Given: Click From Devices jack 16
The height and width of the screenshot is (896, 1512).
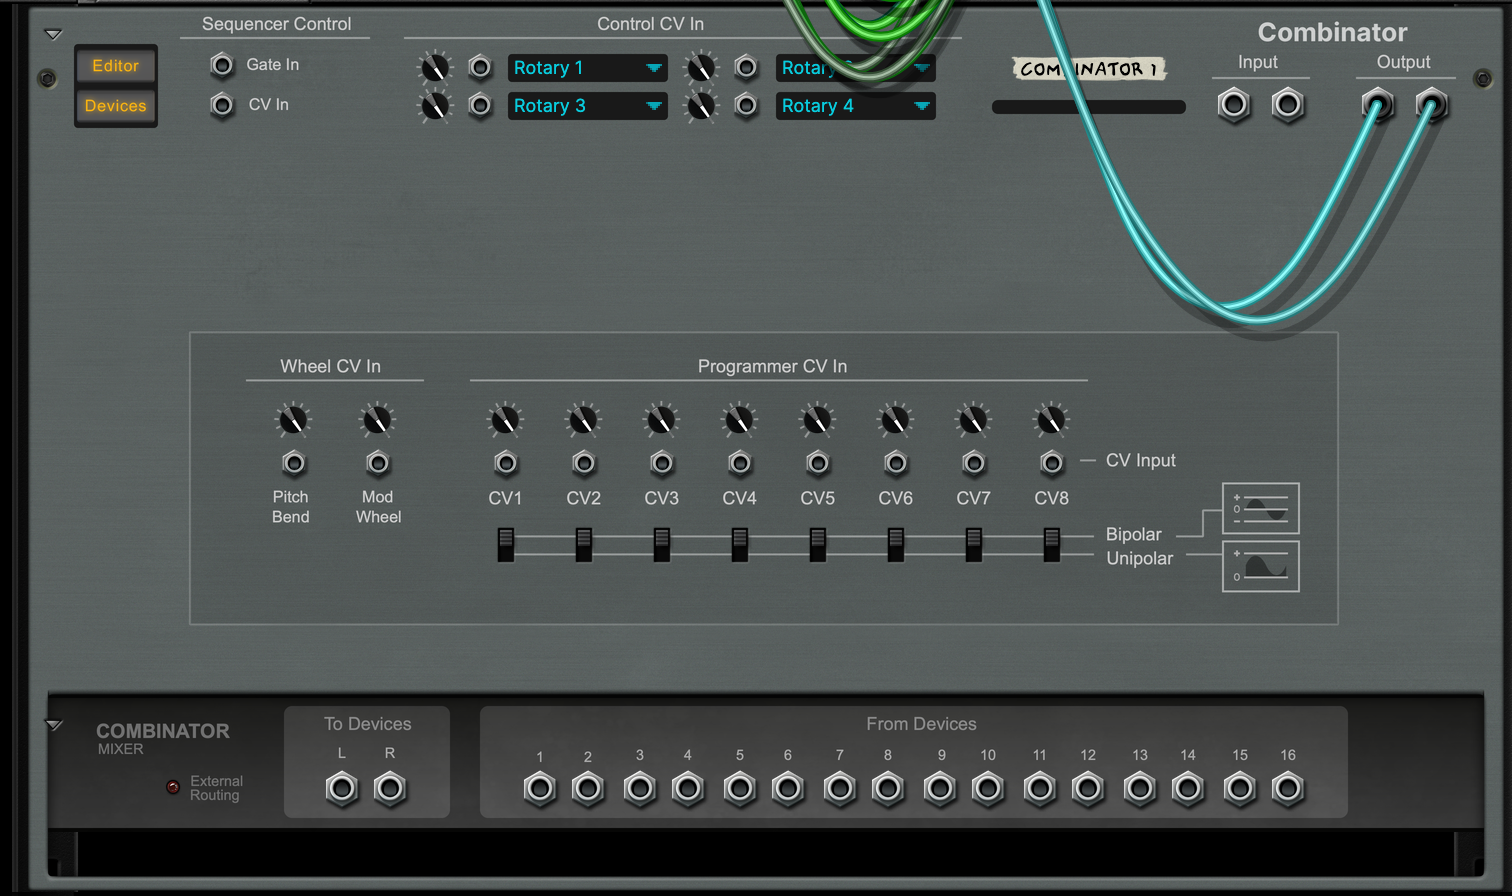Looking at the screenshot, I should coord(1288,789).
